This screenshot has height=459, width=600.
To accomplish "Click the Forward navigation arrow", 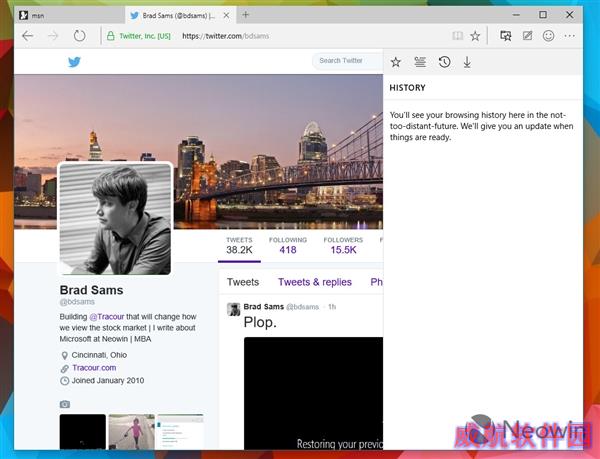I will [53, 36].
